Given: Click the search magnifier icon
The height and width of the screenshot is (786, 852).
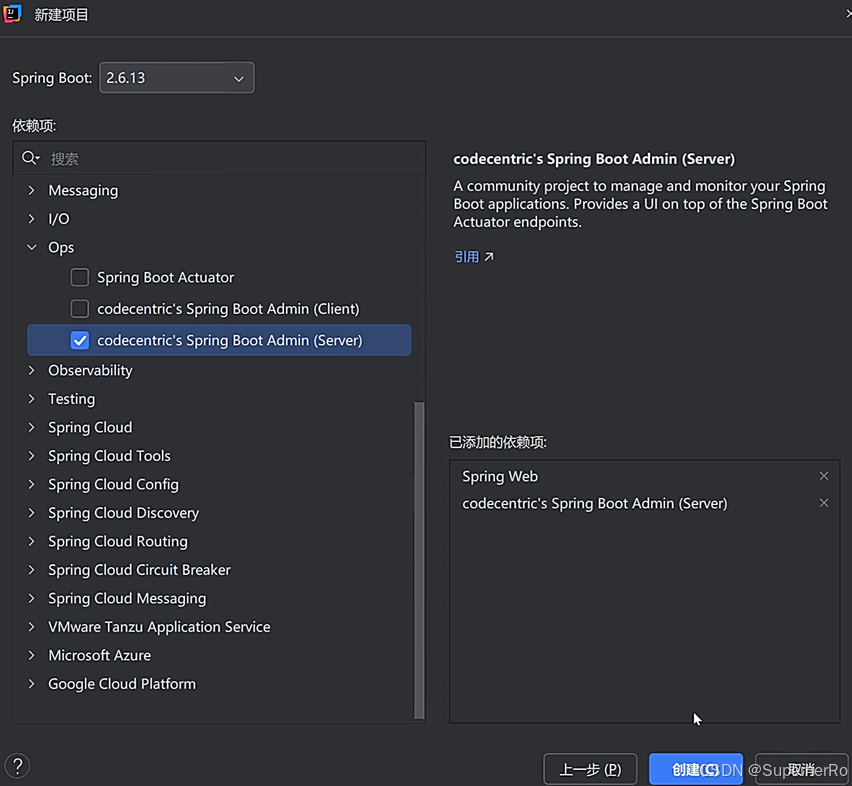Looking at the screenshot, I should (x=30, y=158).
